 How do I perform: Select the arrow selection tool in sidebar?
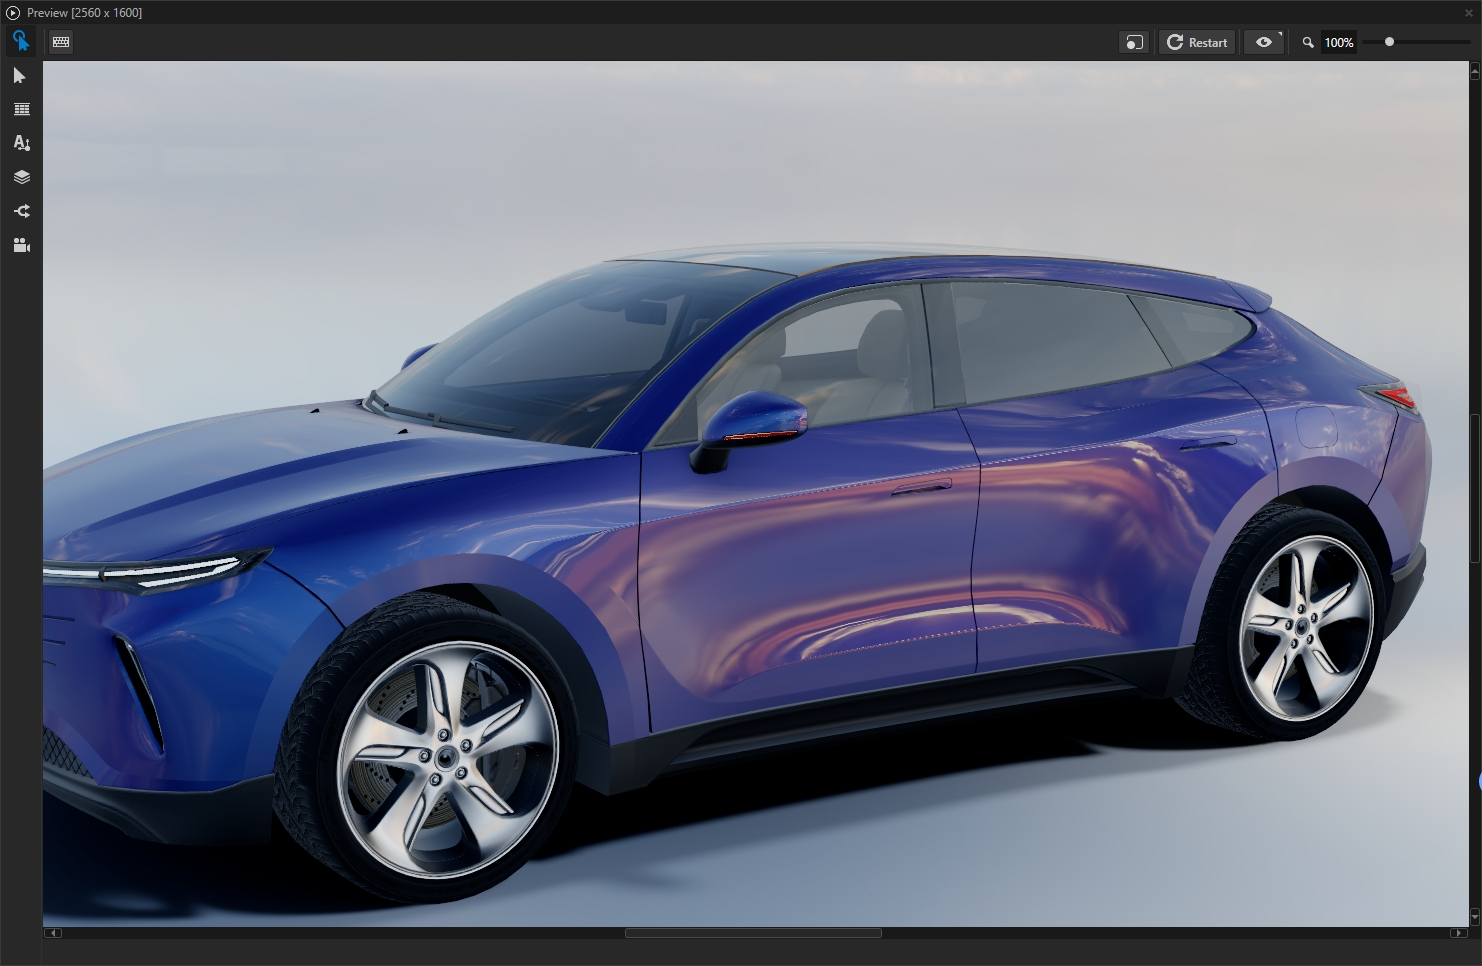point(20,76)
